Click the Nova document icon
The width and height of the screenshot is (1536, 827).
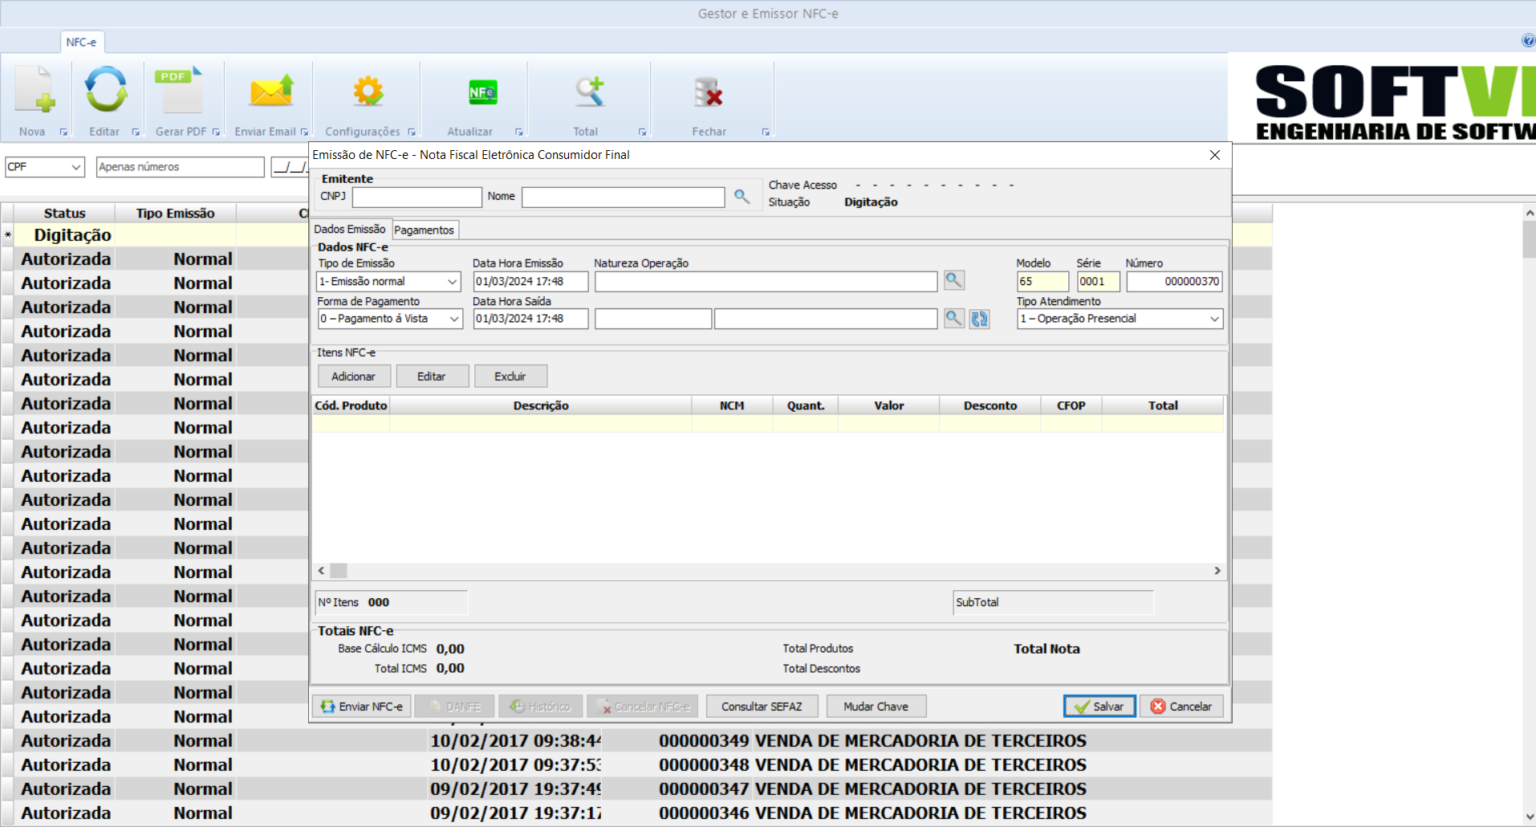[34, 92]
